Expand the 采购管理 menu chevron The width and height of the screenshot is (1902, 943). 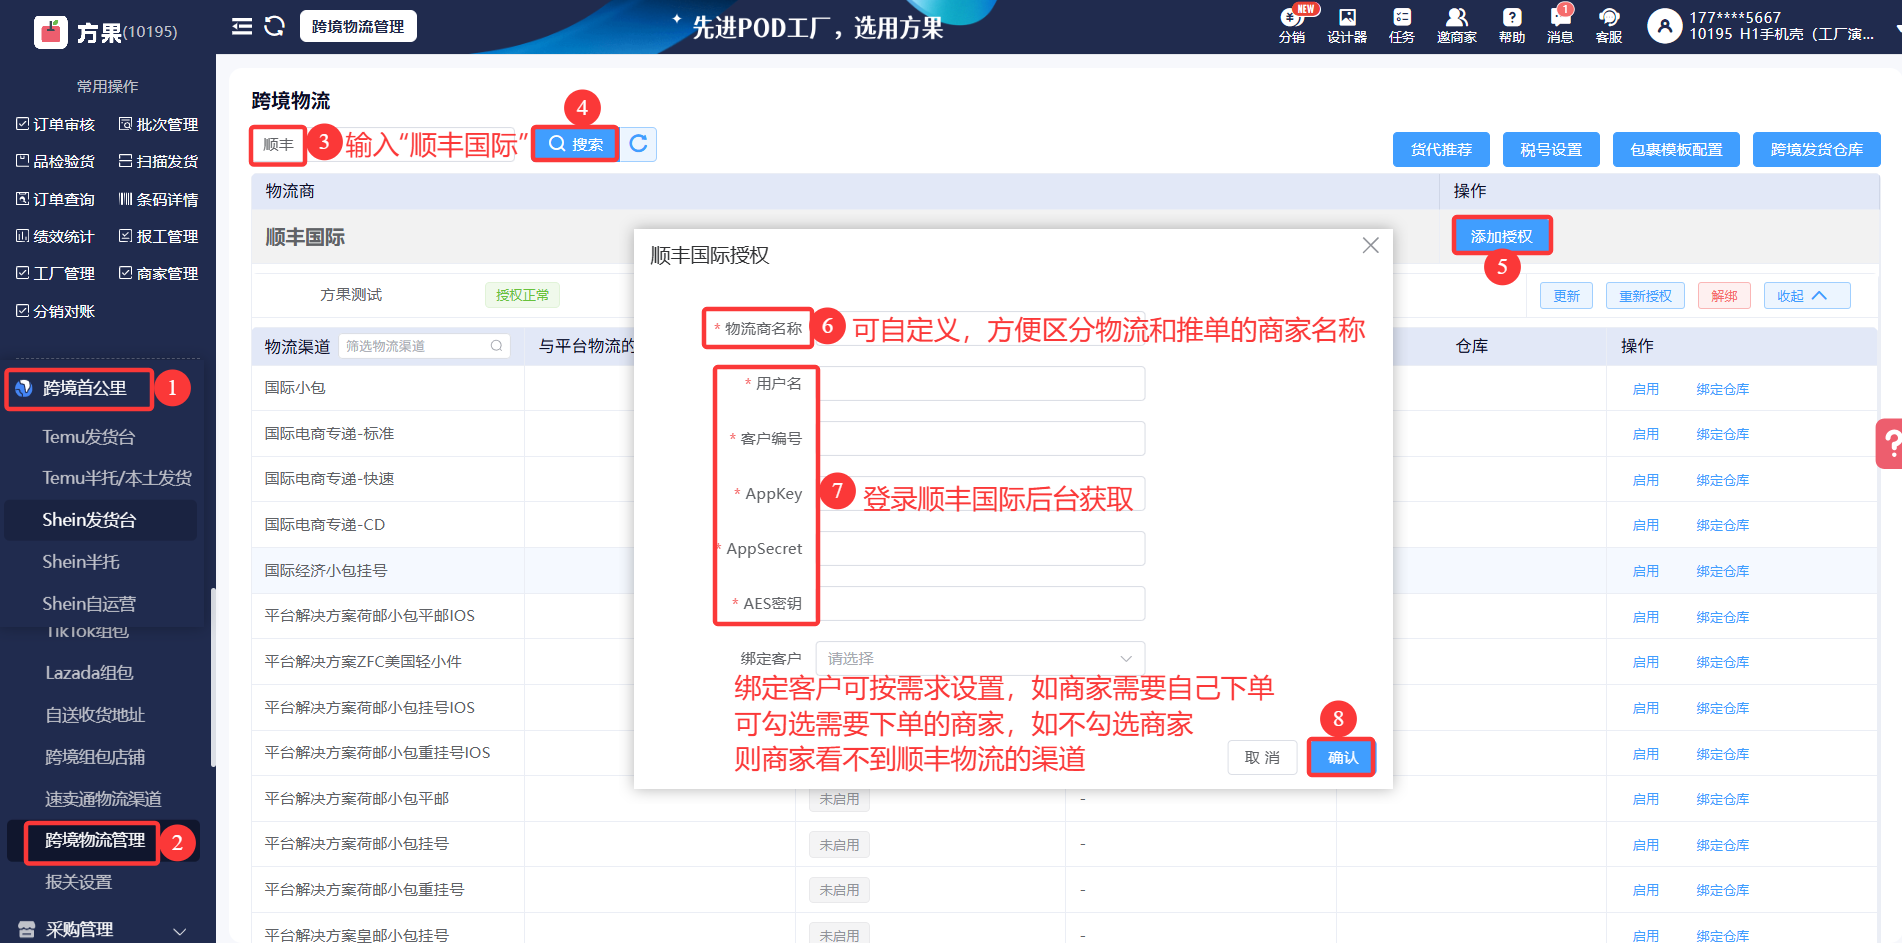click(180, 931)
